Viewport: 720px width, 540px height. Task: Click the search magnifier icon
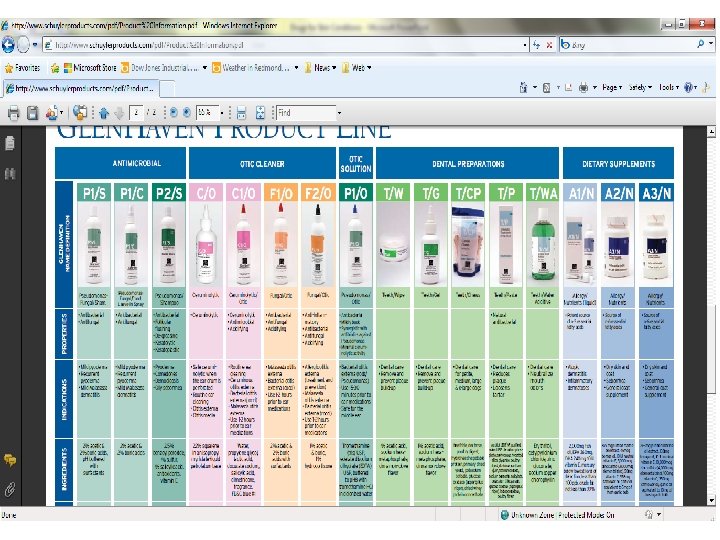[700, 44]
